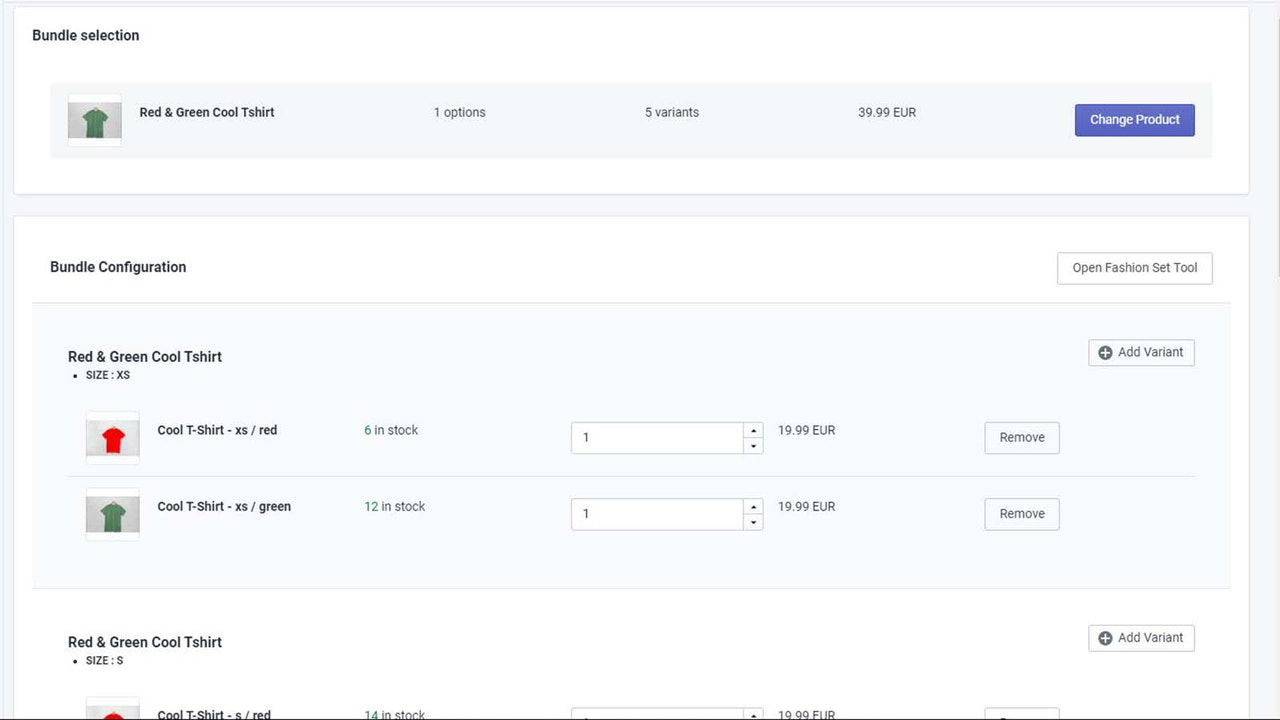Select the quantity input for the xs/green variant
The image size is (1280, 720).
655,513
